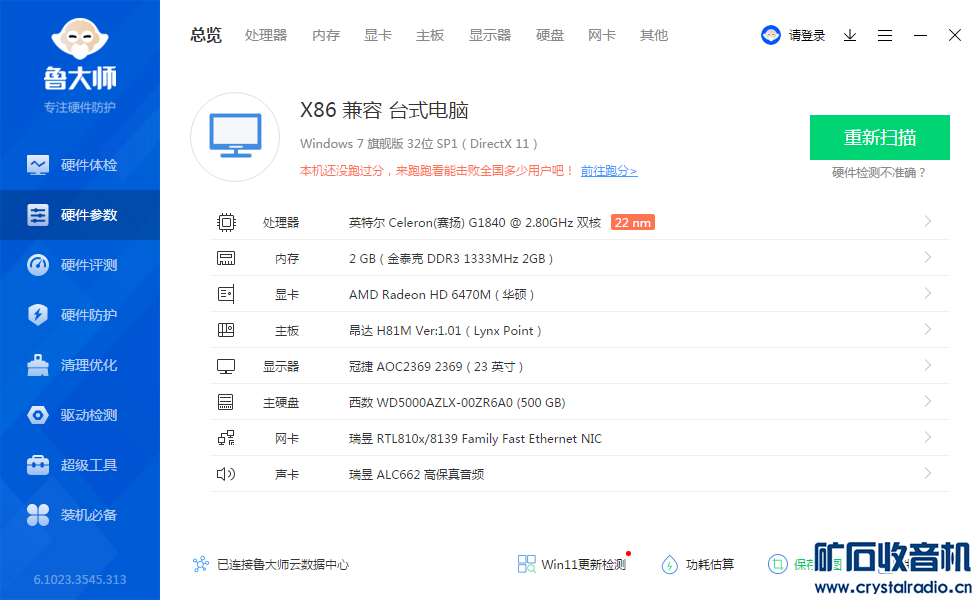Expand 显示器 row chevron
The height and width of the screenshot is (600, 980).
928,365
